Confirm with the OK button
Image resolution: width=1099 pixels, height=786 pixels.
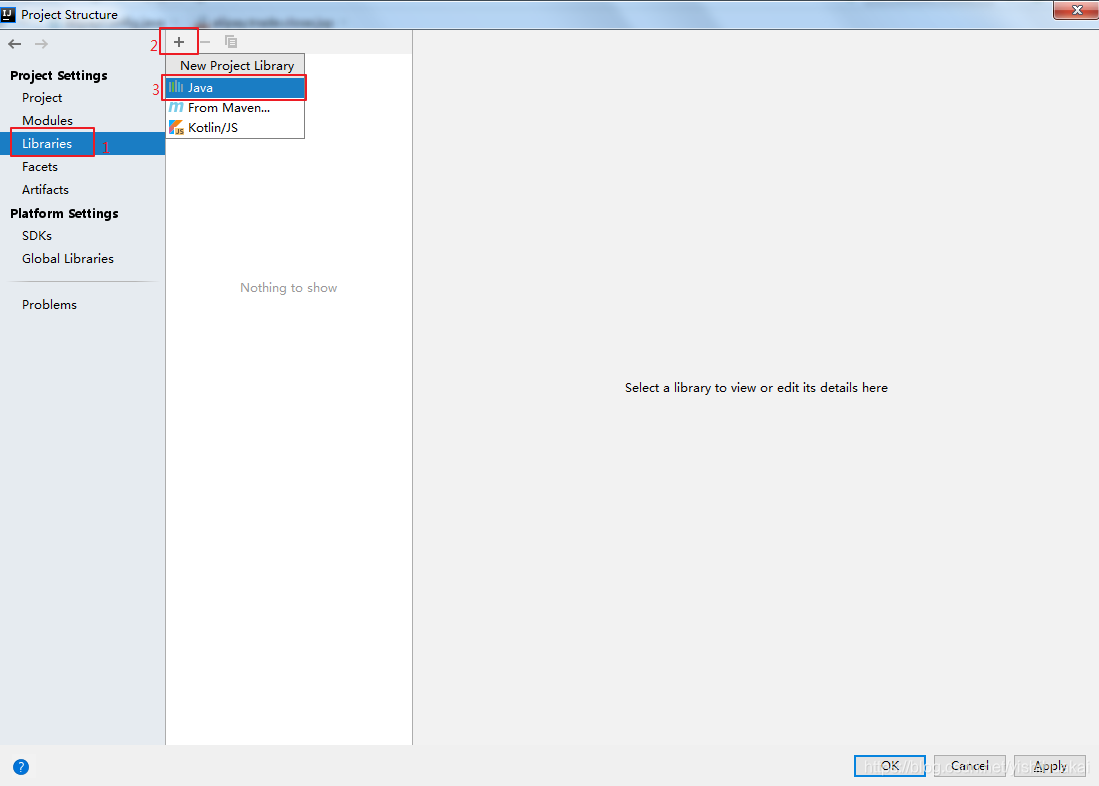point(889,766)
